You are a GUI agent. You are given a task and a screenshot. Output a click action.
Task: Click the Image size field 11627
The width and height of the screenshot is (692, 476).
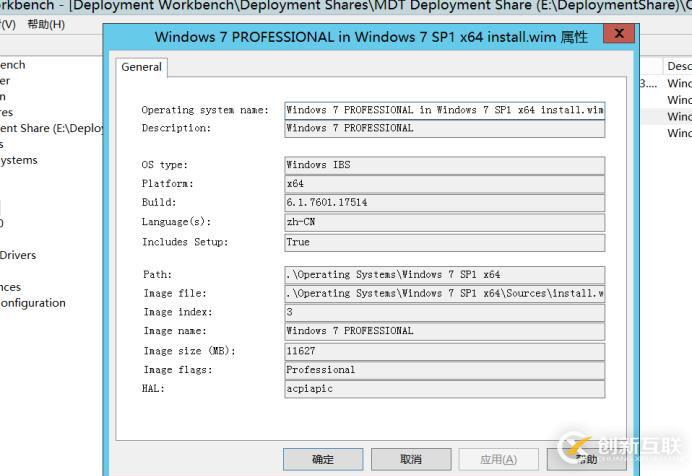pos(444,351)
